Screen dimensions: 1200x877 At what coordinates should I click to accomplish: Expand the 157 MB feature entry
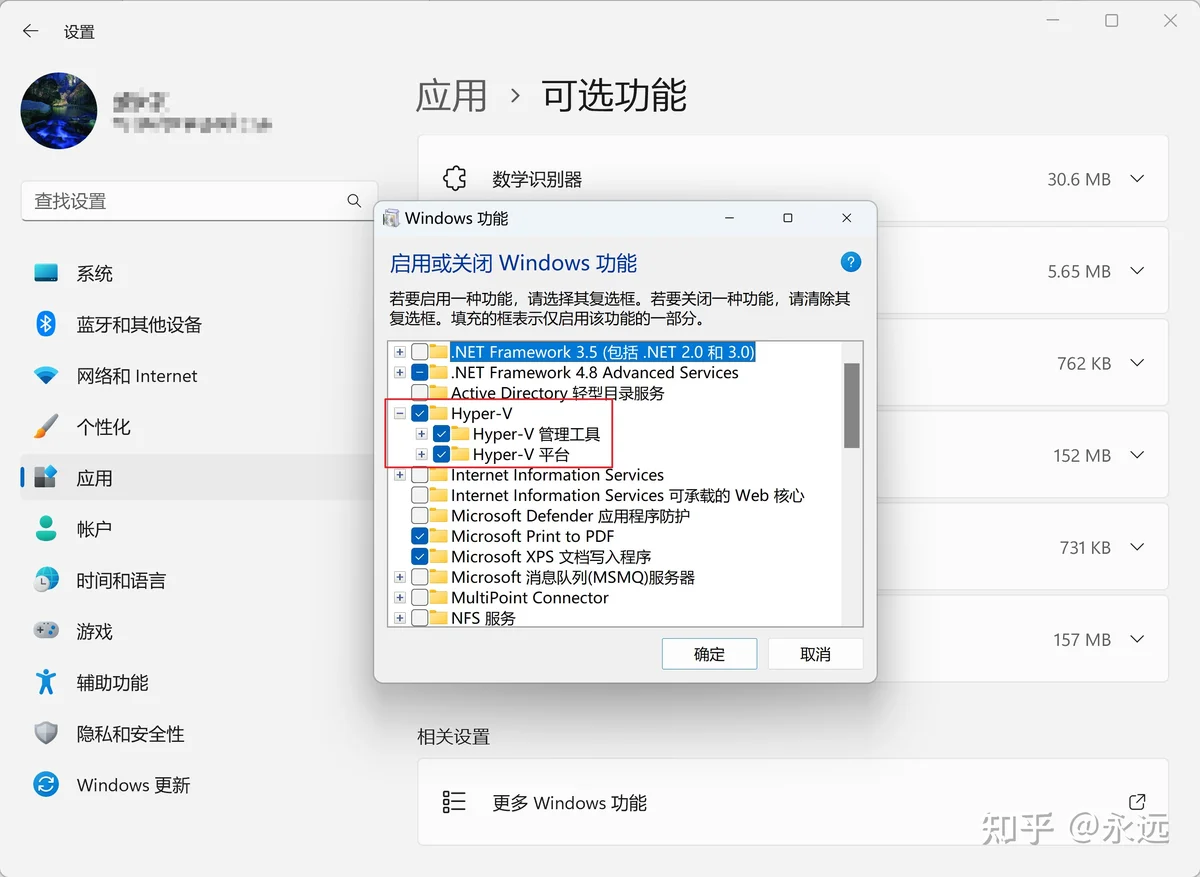click(1137, 639)
